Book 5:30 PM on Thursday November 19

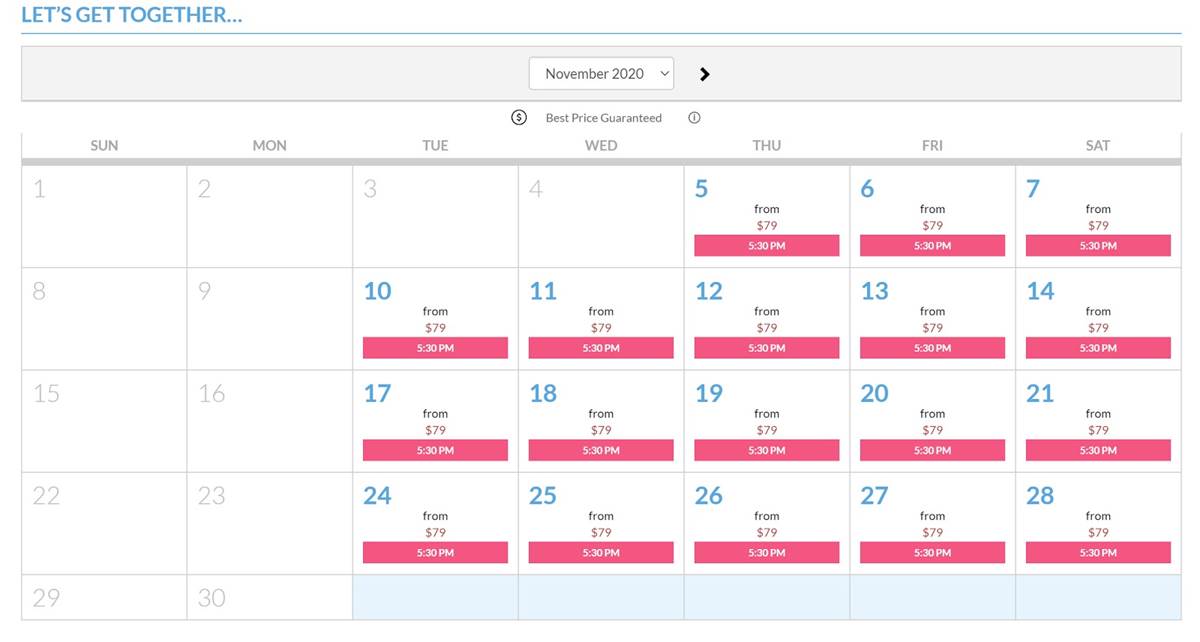tap(766, 451)
